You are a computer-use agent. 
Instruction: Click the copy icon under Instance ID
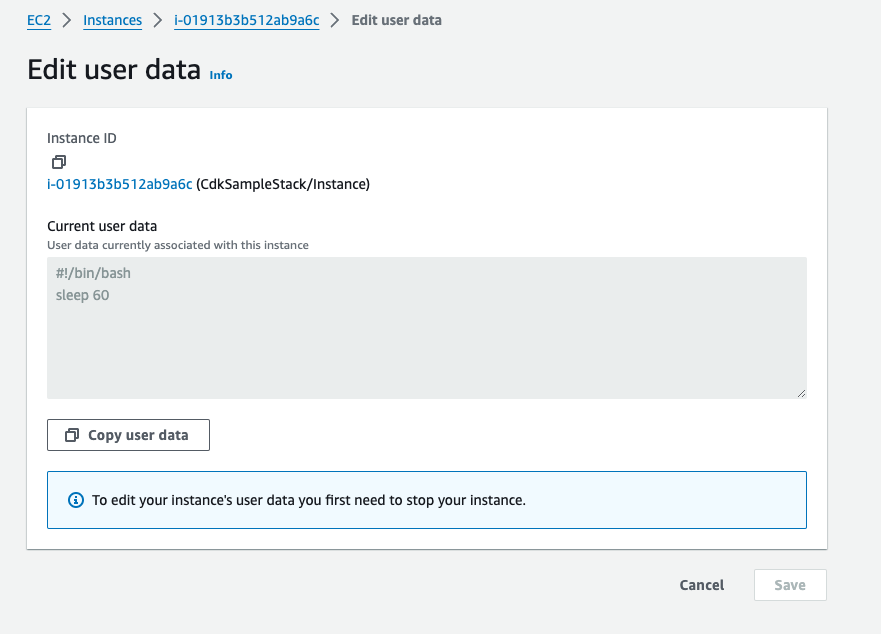[x=59, y=162]
